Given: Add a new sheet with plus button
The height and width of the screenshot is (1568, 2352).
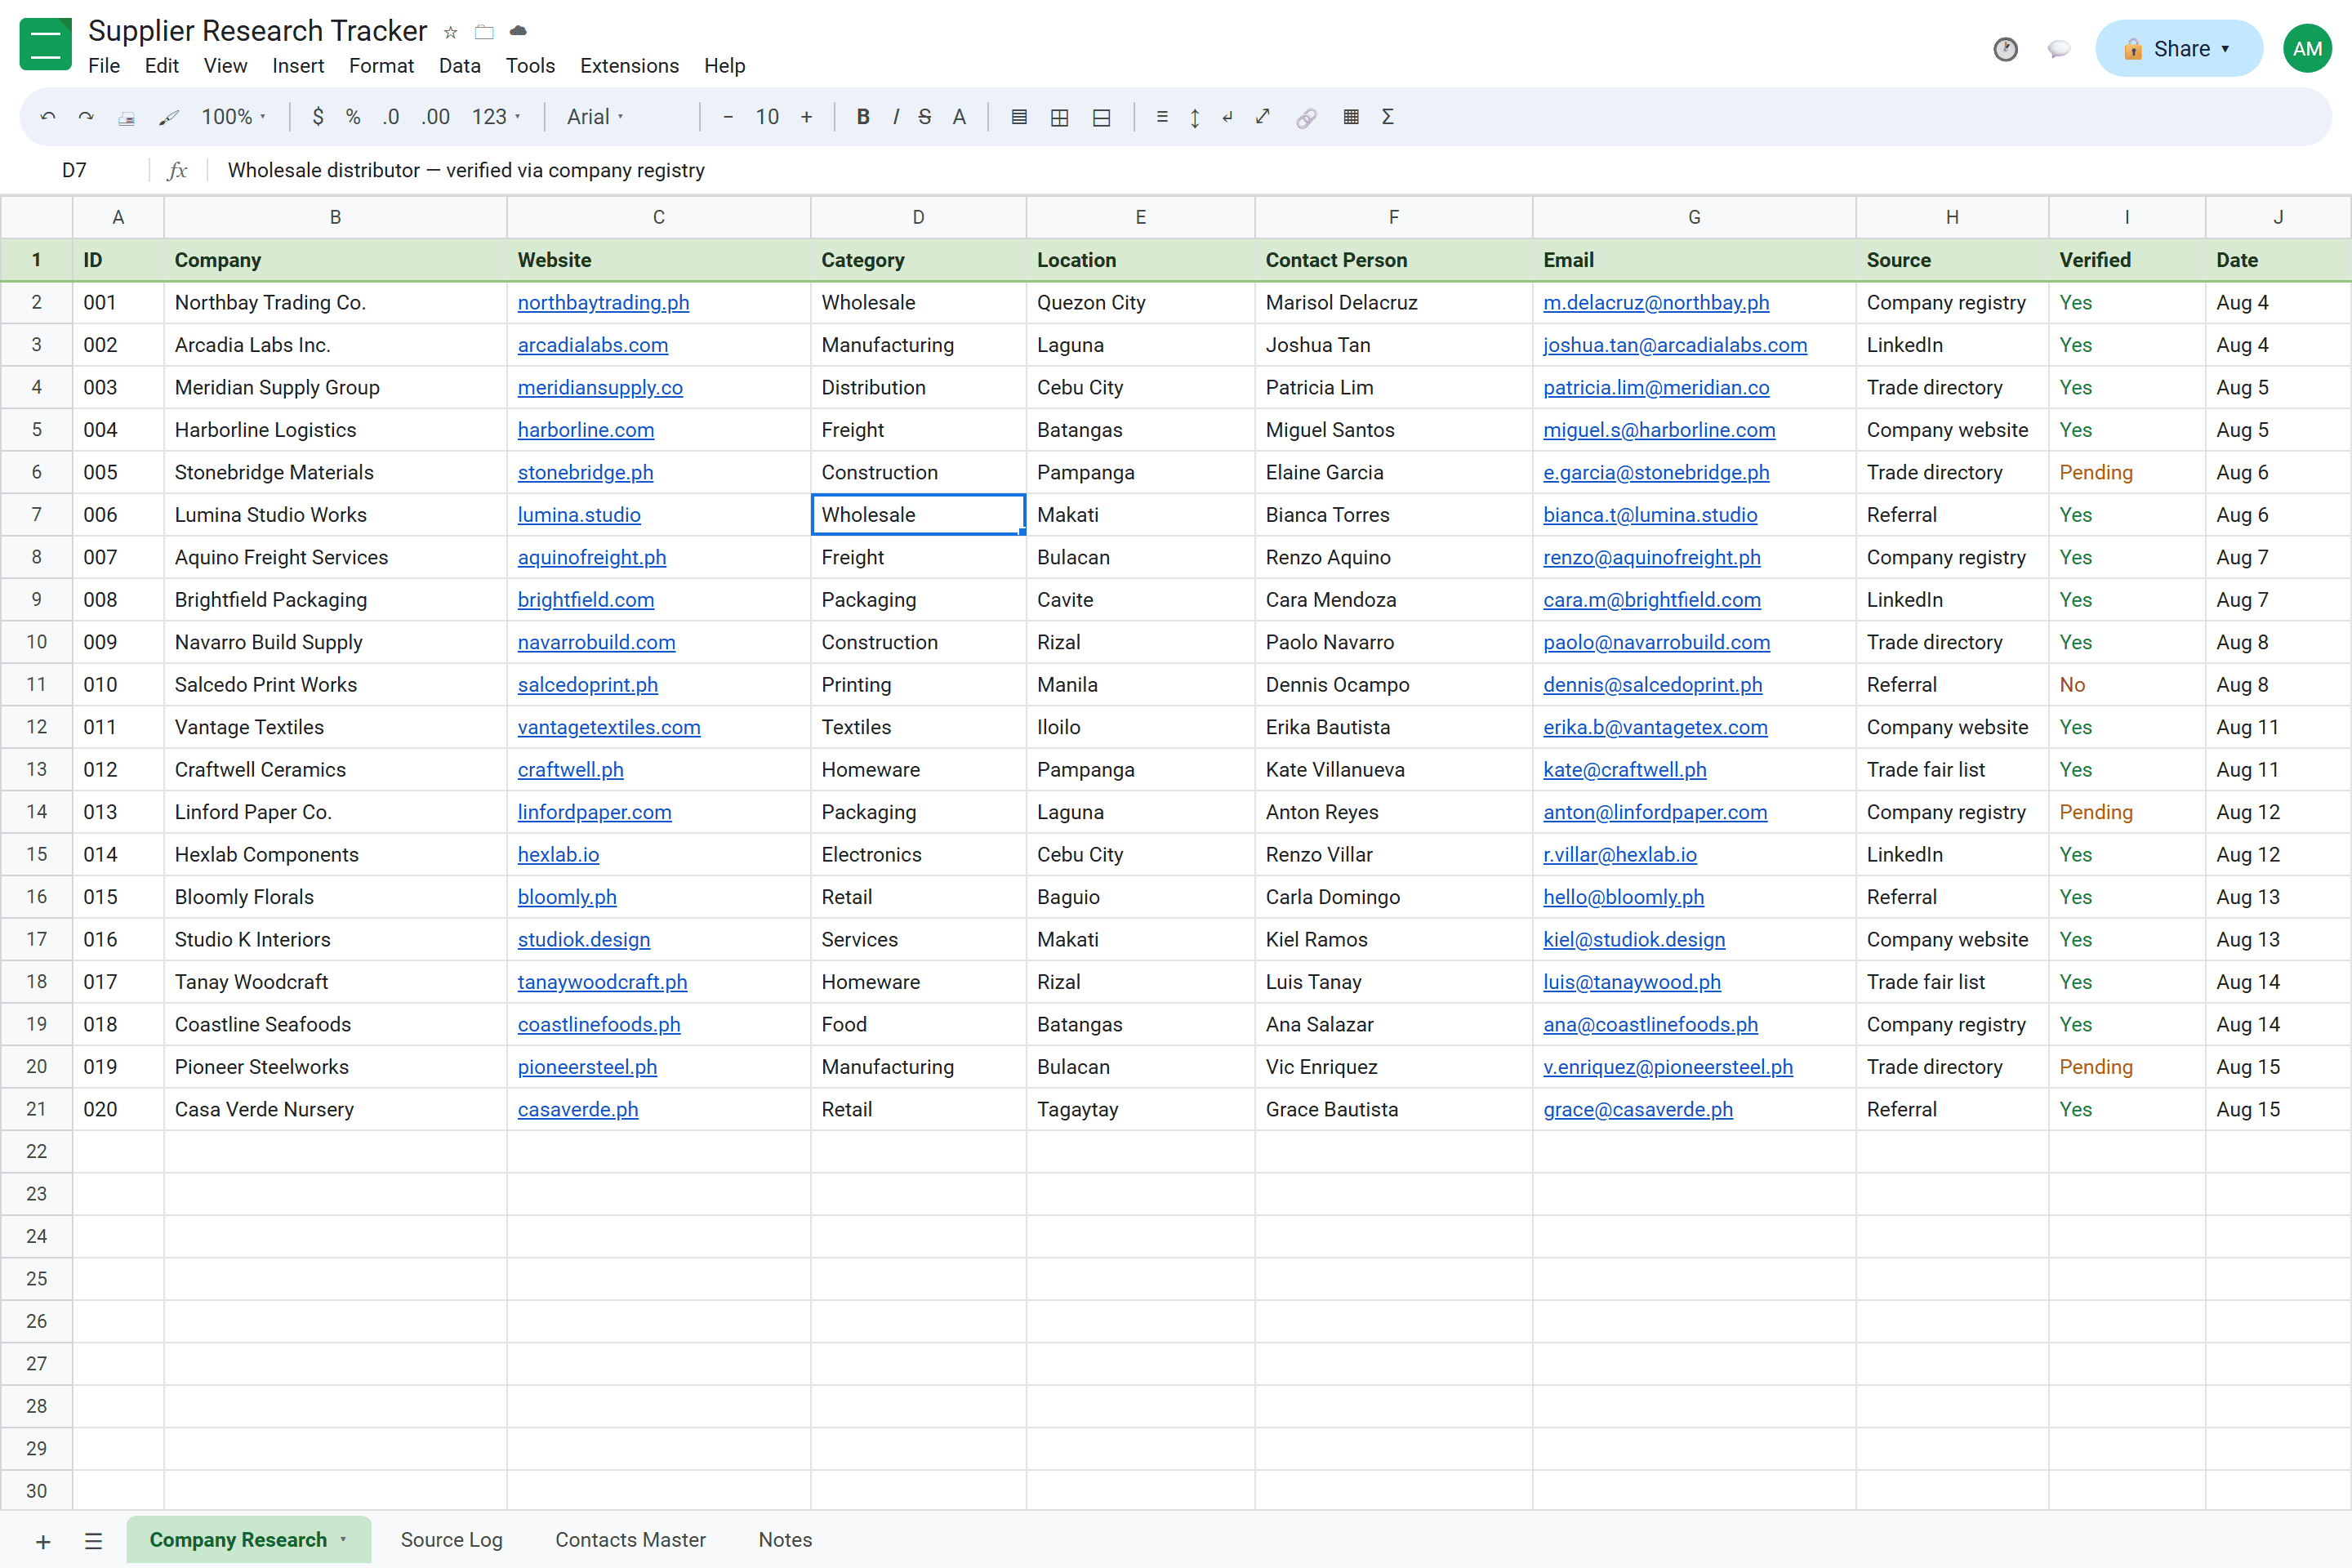Looking at the screenshot, I should (x=43, y=1541).
